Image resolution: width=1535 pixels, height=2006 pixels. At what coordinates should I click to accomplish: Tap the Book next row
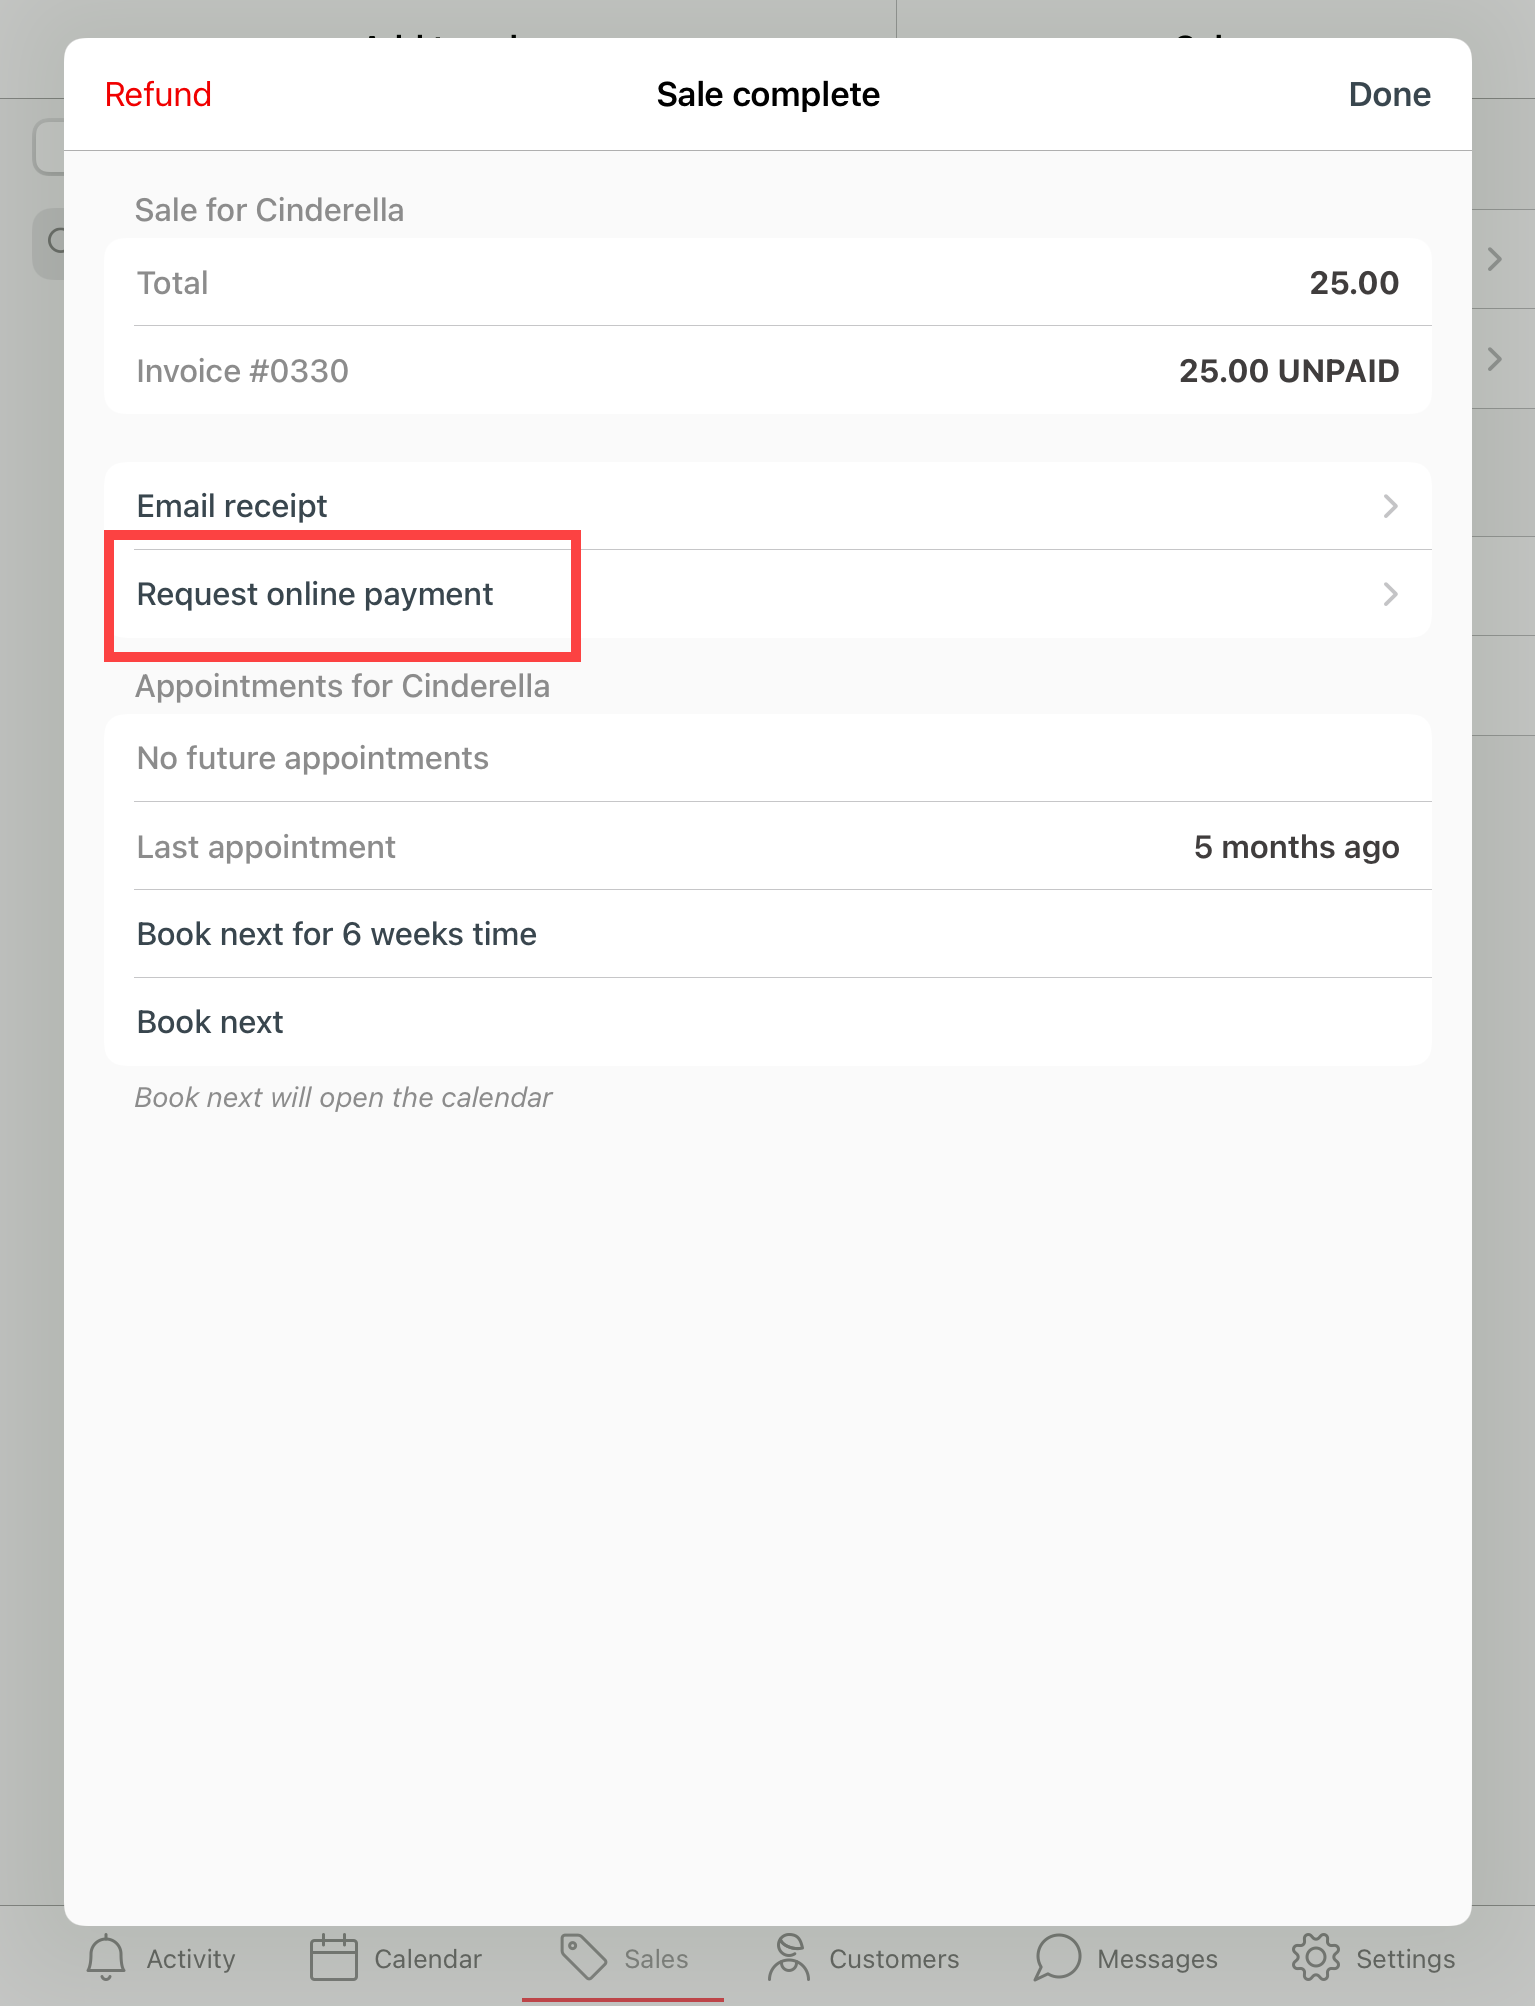pyautogui.click(x=210, y=1022)
